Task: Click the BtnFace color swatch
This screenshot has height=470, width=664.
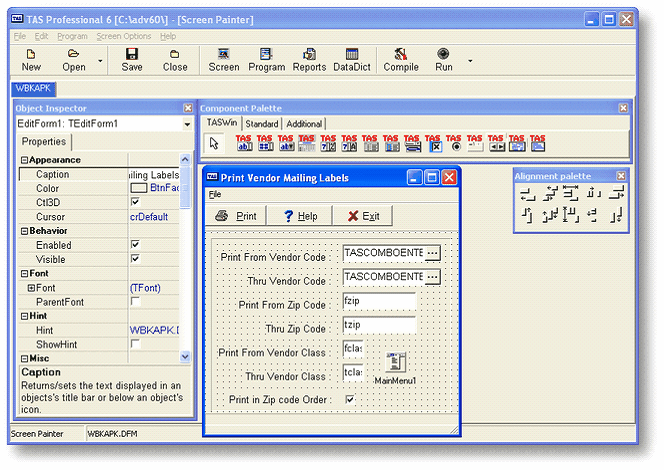Action: [x=139, y=188]
